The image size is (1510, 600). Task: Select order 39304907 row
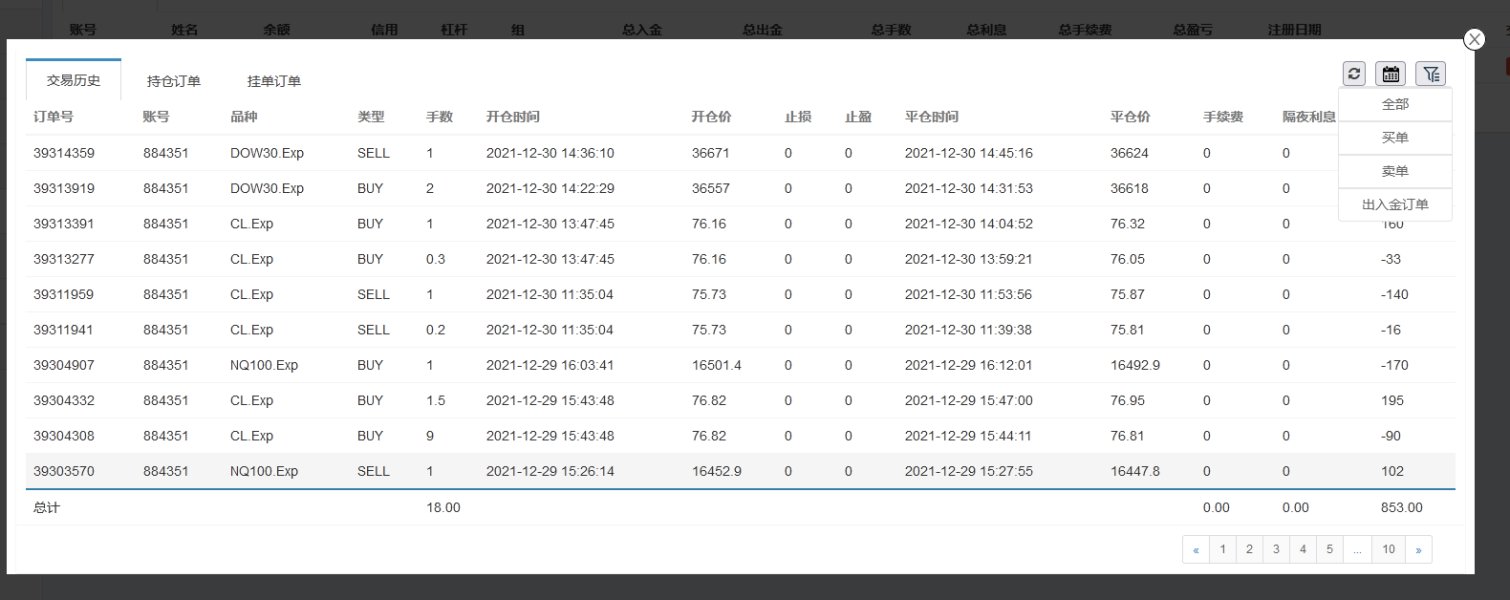coord(740,365)
